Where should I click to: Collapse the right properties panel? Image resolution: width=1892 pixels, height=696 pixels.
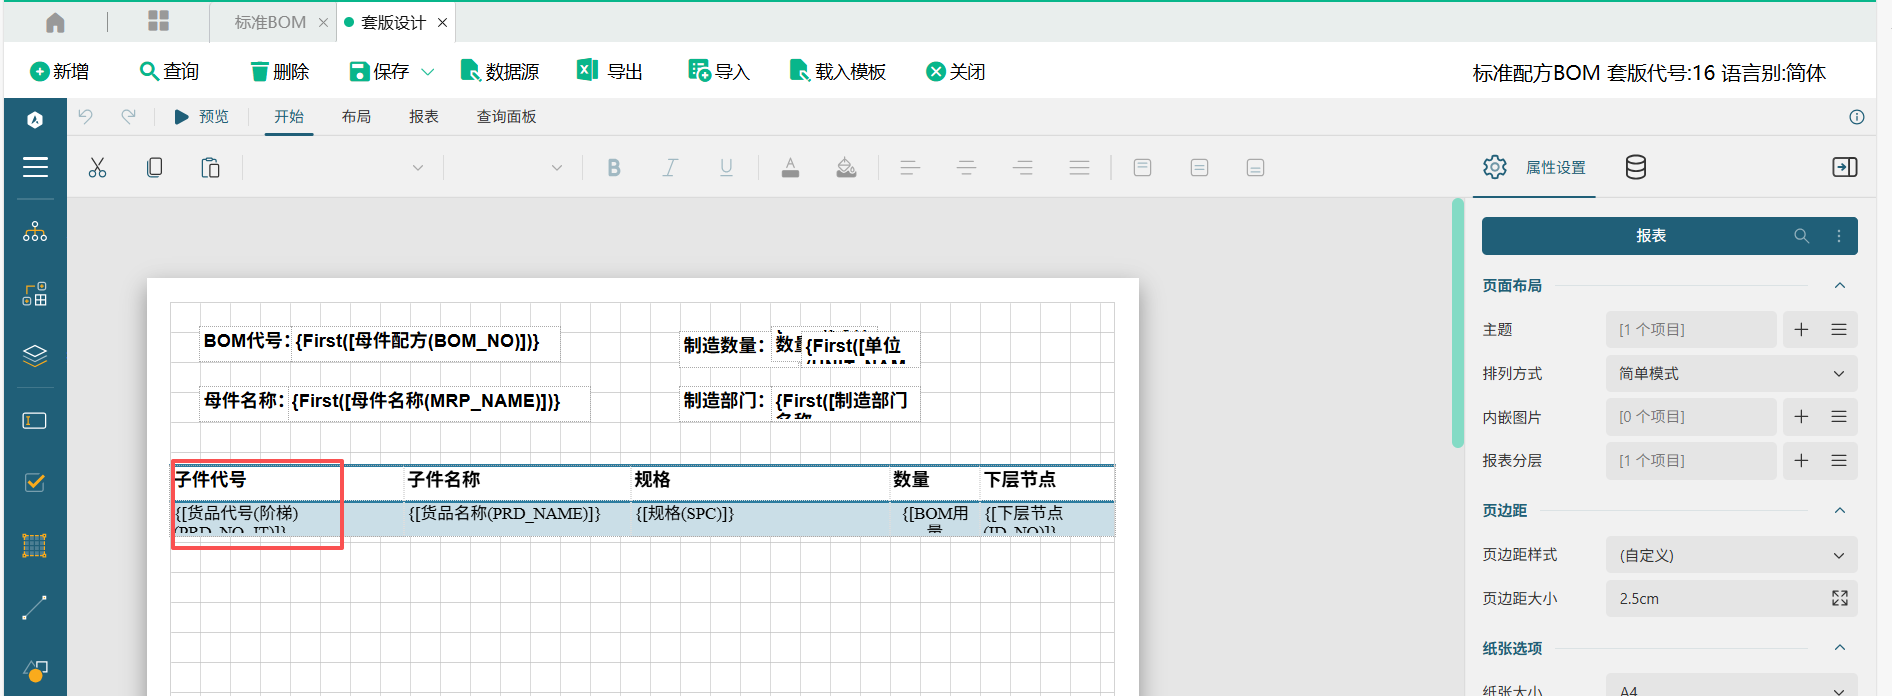(1844, 168)
